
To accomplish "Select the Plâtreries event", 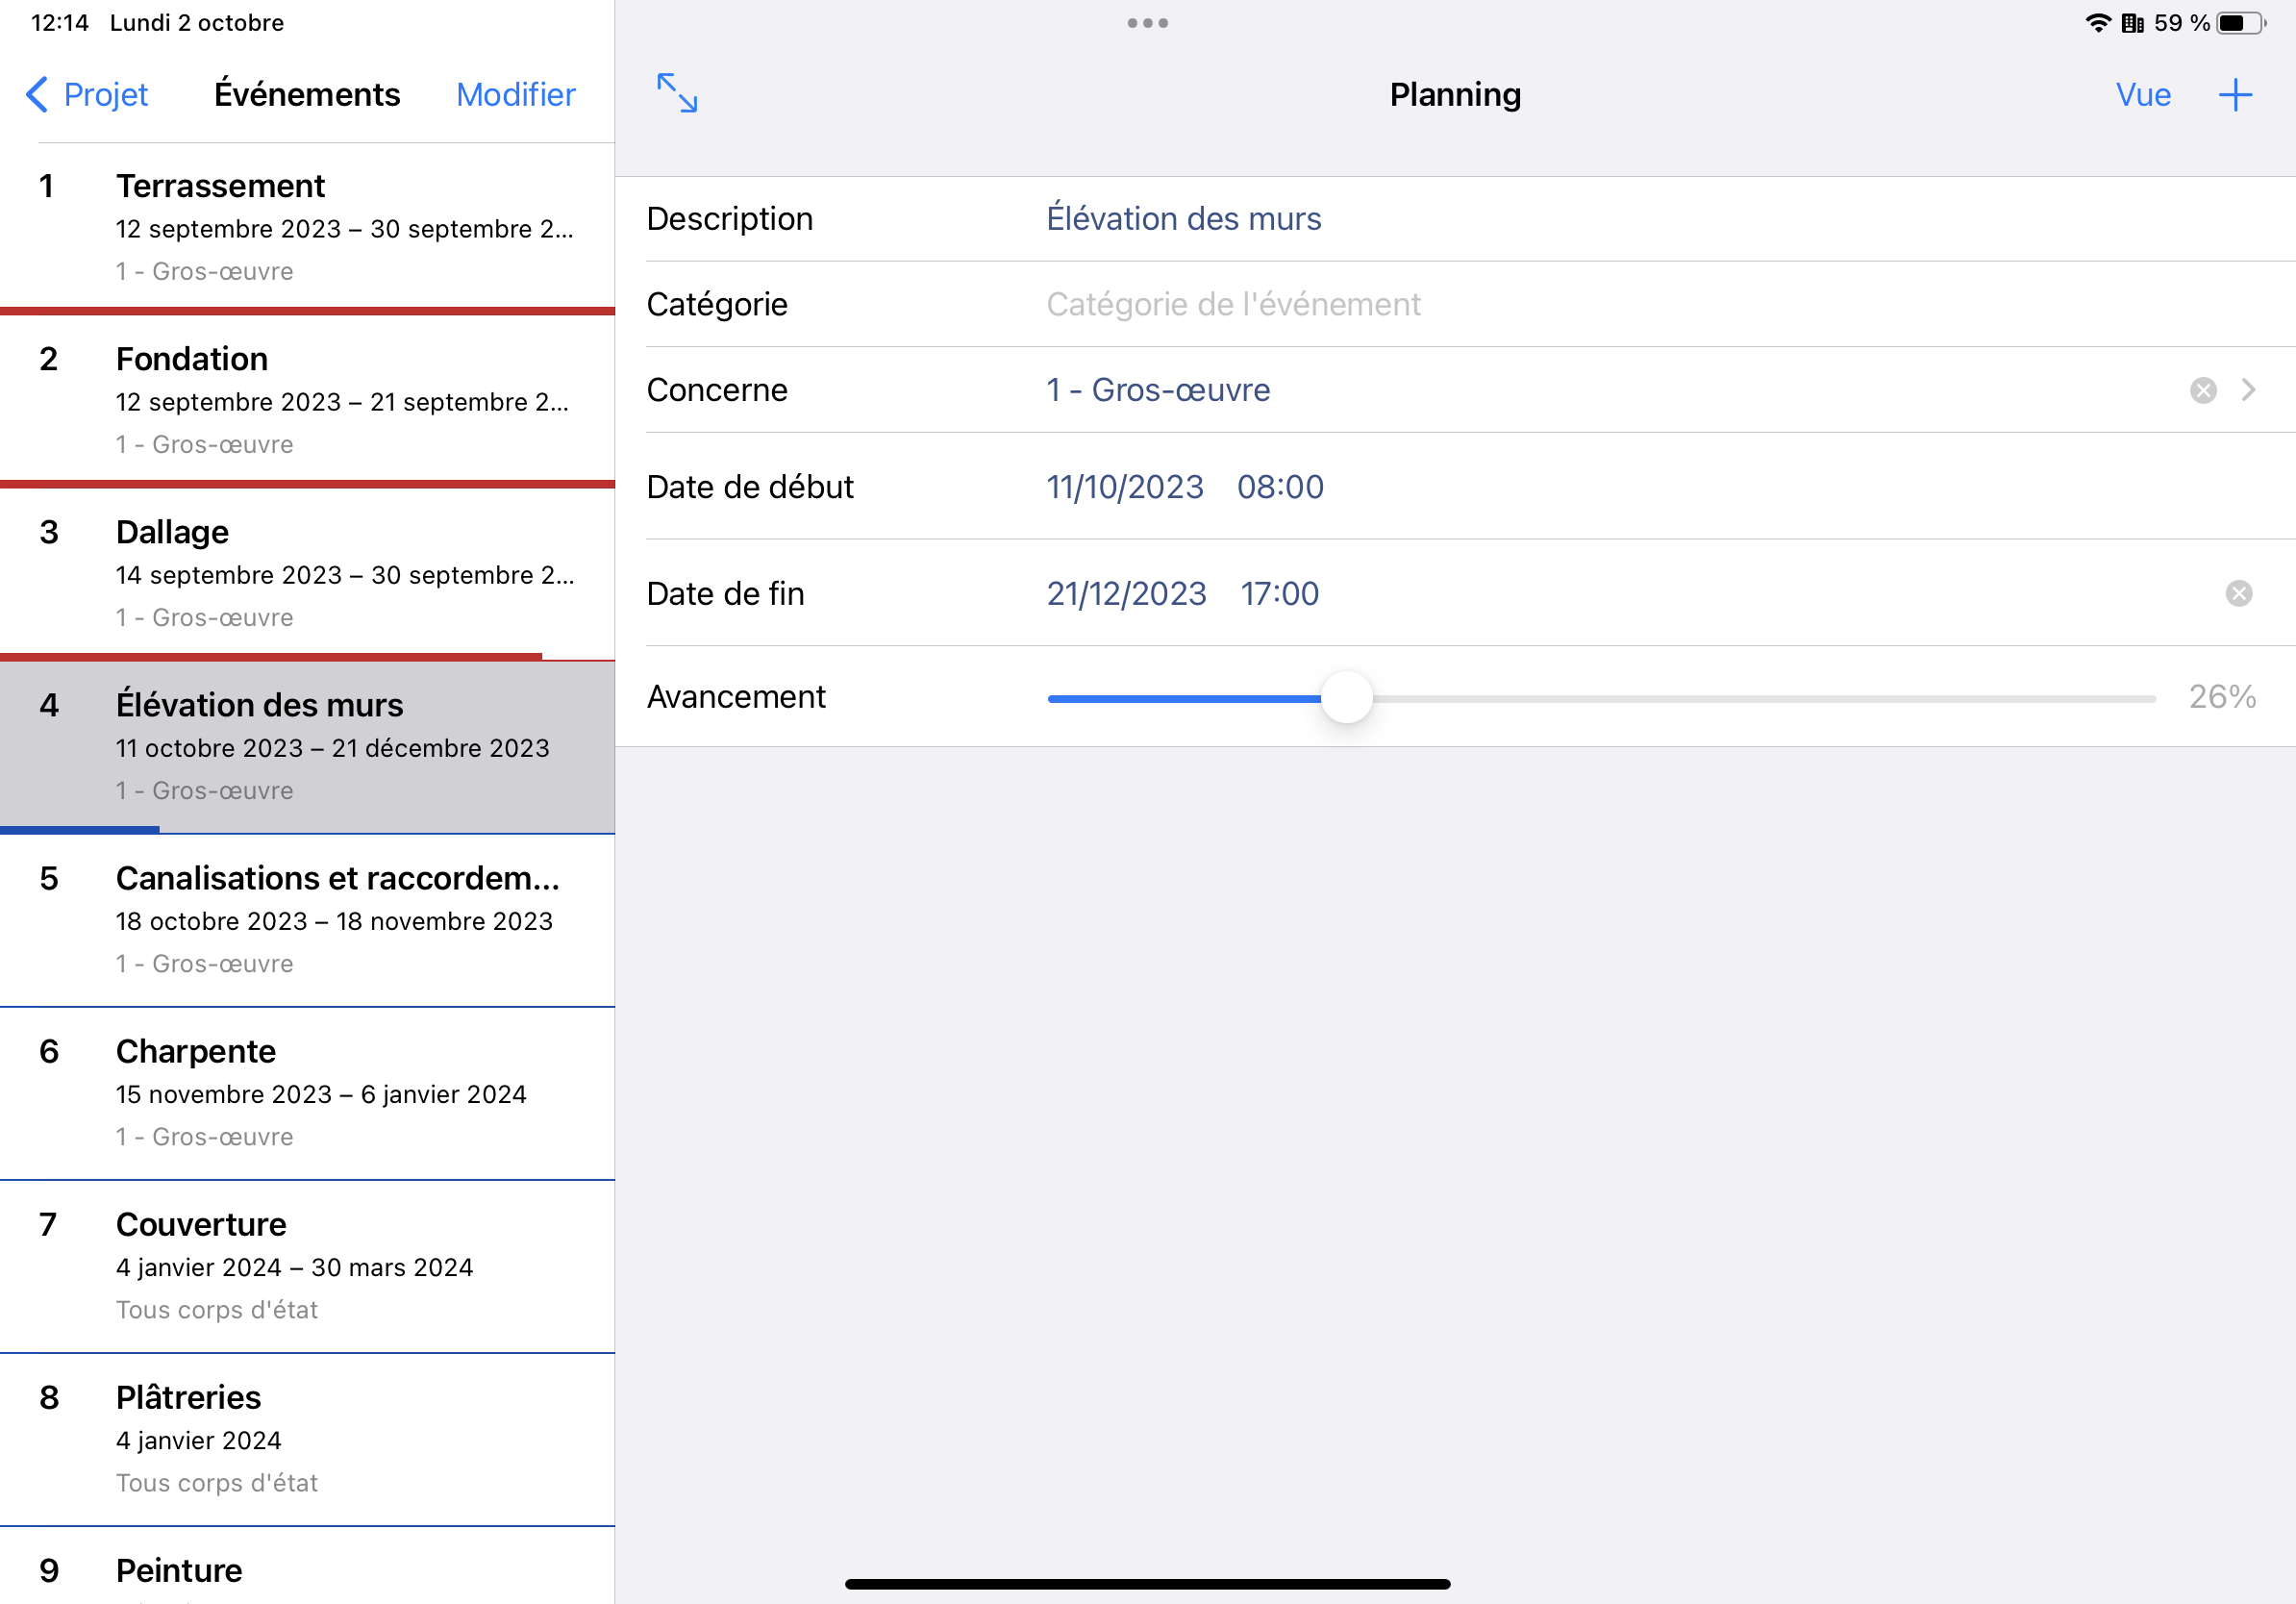I will pos(307,1438).
